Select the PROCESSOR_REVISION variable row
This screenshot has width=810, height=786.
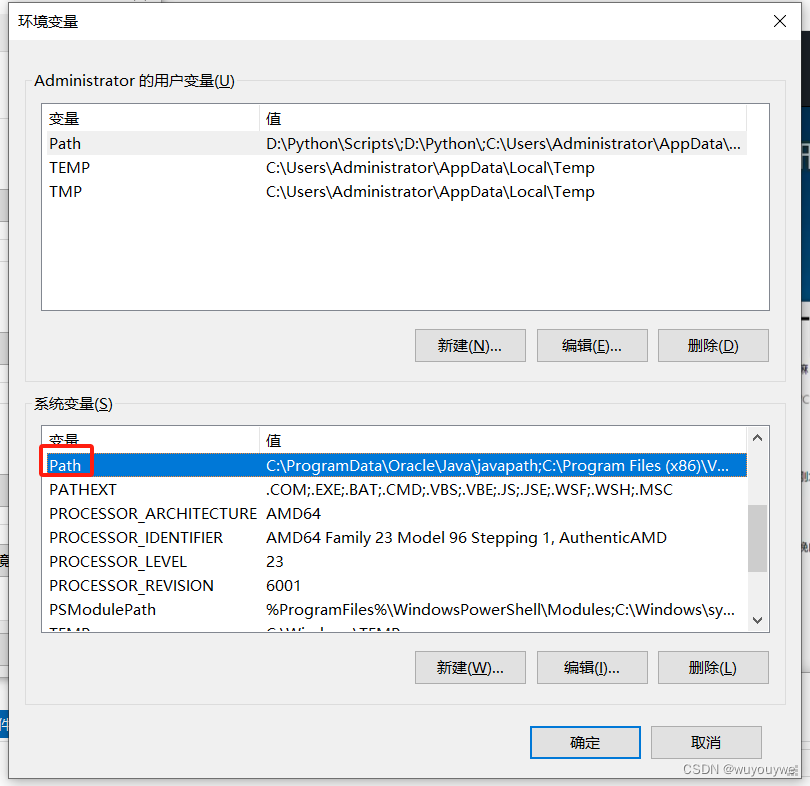coord(397,586)
